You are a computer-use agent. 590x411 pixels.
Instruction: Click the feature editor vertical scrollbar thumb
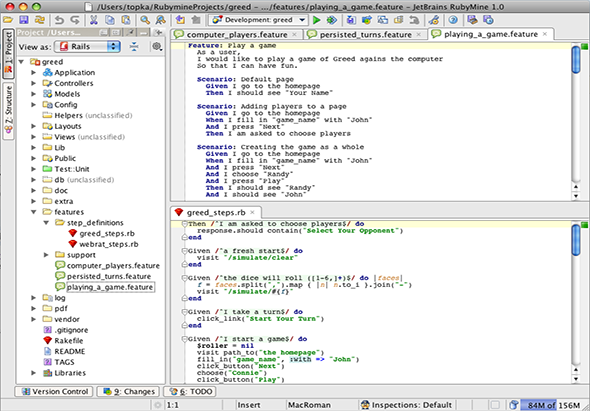point(576,59)
